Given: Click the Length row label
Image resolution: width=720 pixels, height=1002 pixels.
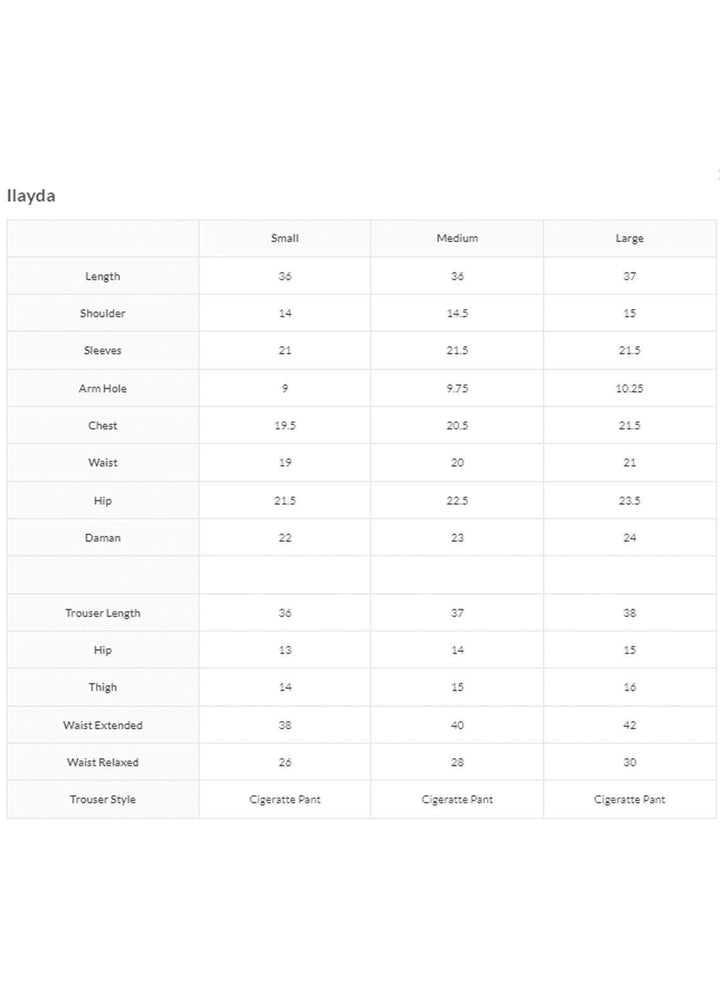Looking at the screenshot, I should pyautogui.click(x=103, y=276).
